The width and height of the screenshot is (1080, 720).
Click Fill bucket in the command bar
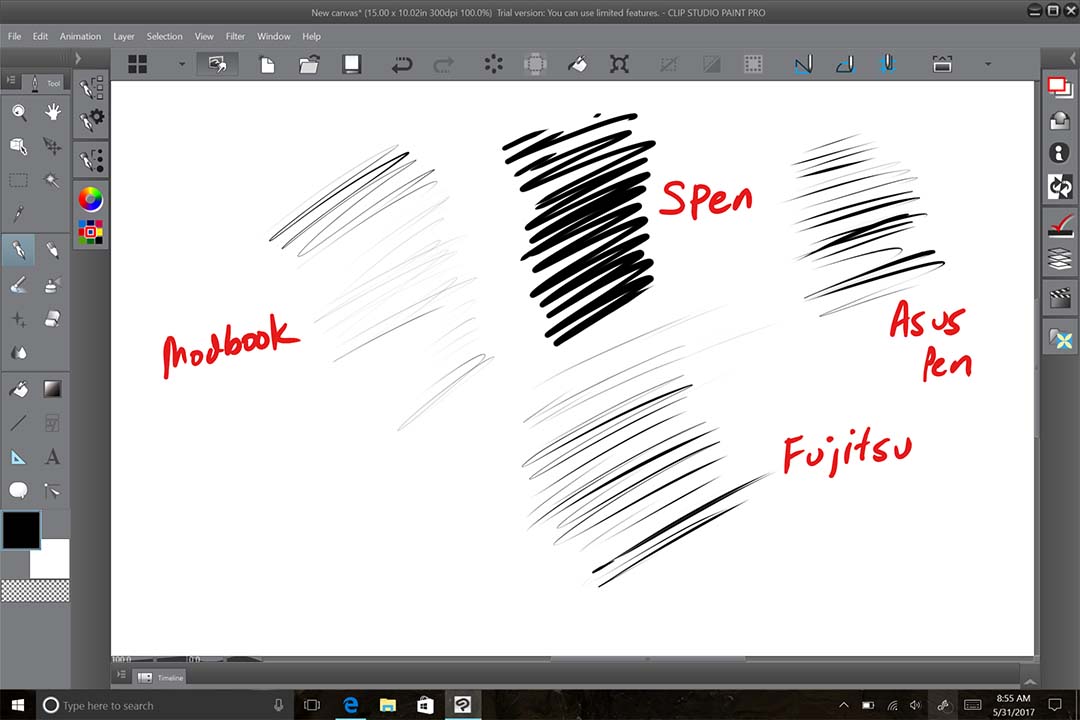(x=577, y=65)
